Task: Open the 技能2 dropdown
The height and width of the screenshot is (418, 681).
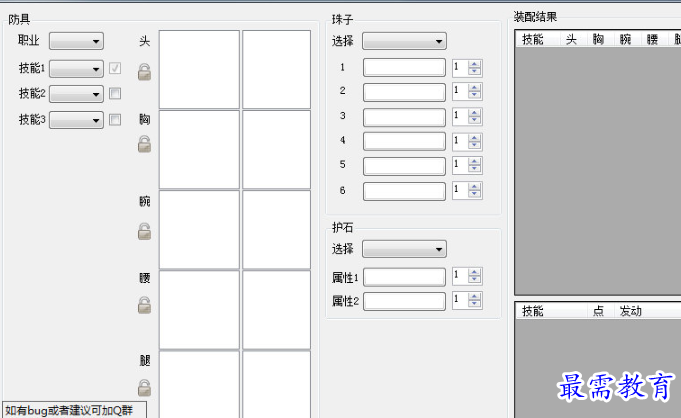Action: [x=76, y=94]
